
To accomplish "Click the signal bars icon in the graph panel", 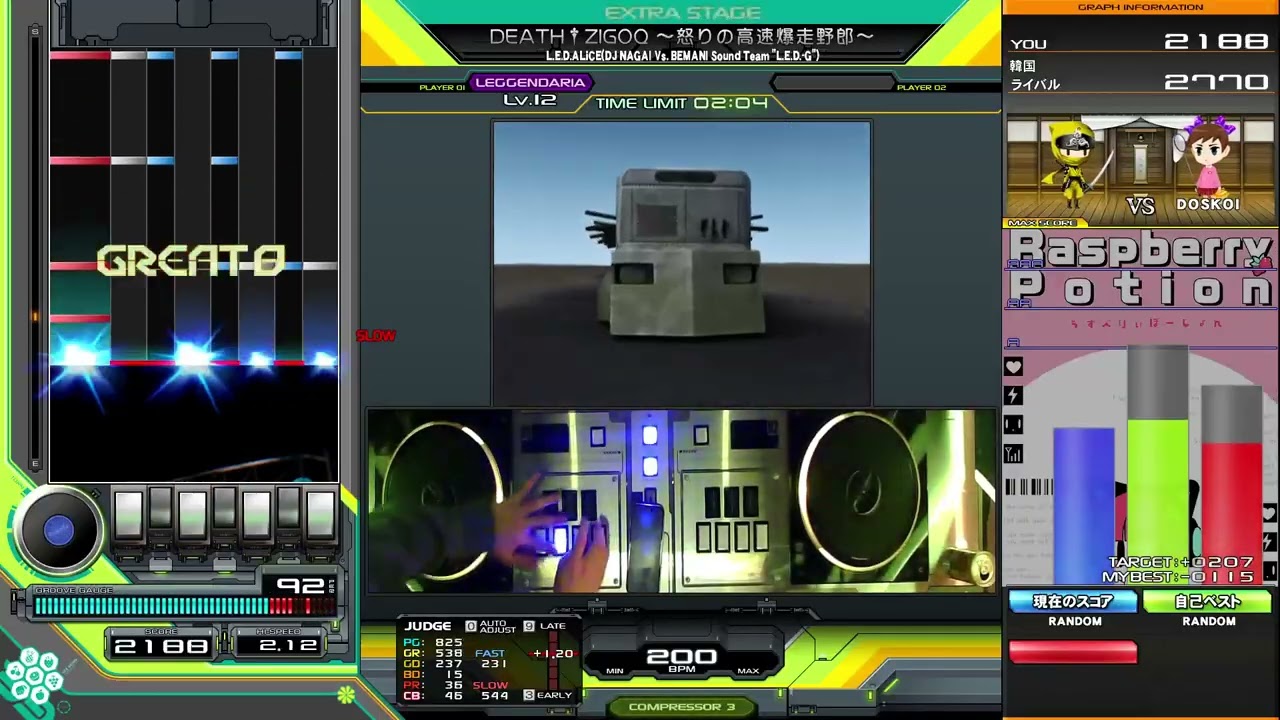I will [1013, 454].
